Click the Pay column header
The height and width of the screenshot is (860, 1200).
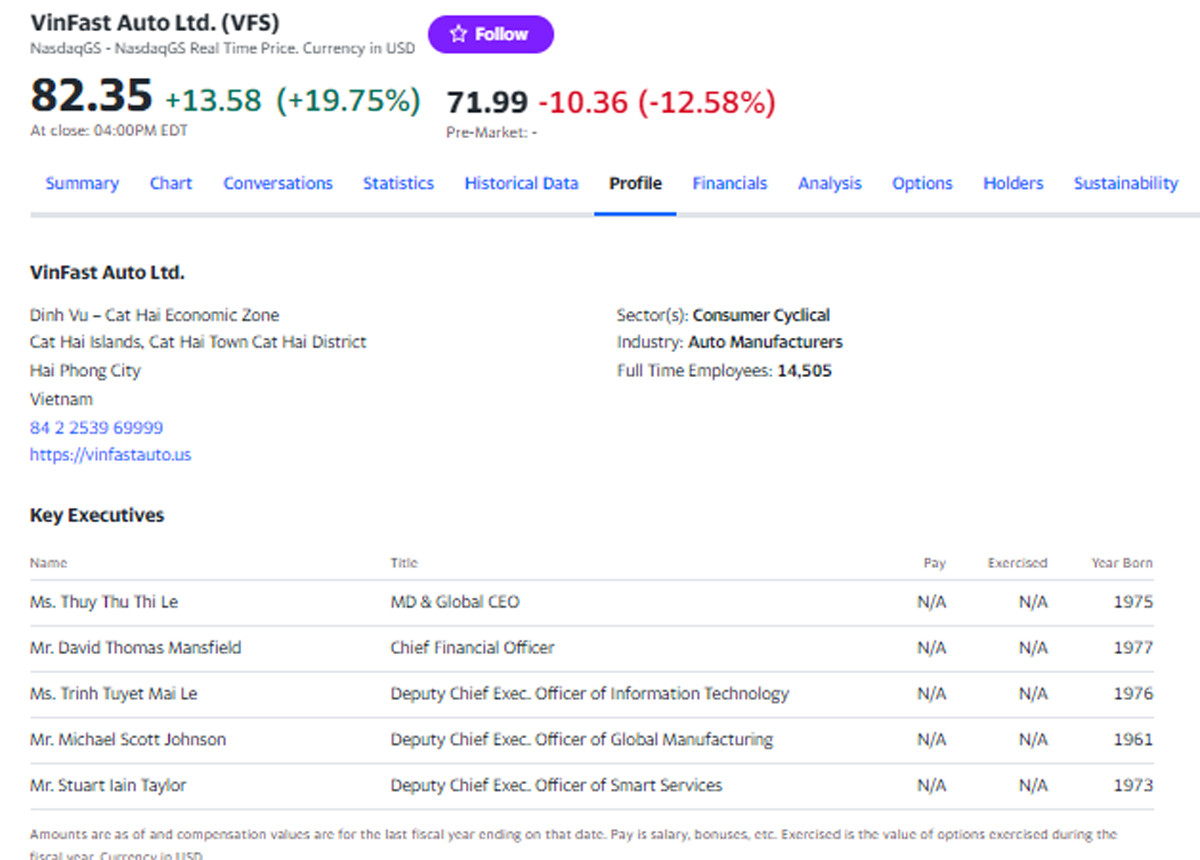pos(934,563)
